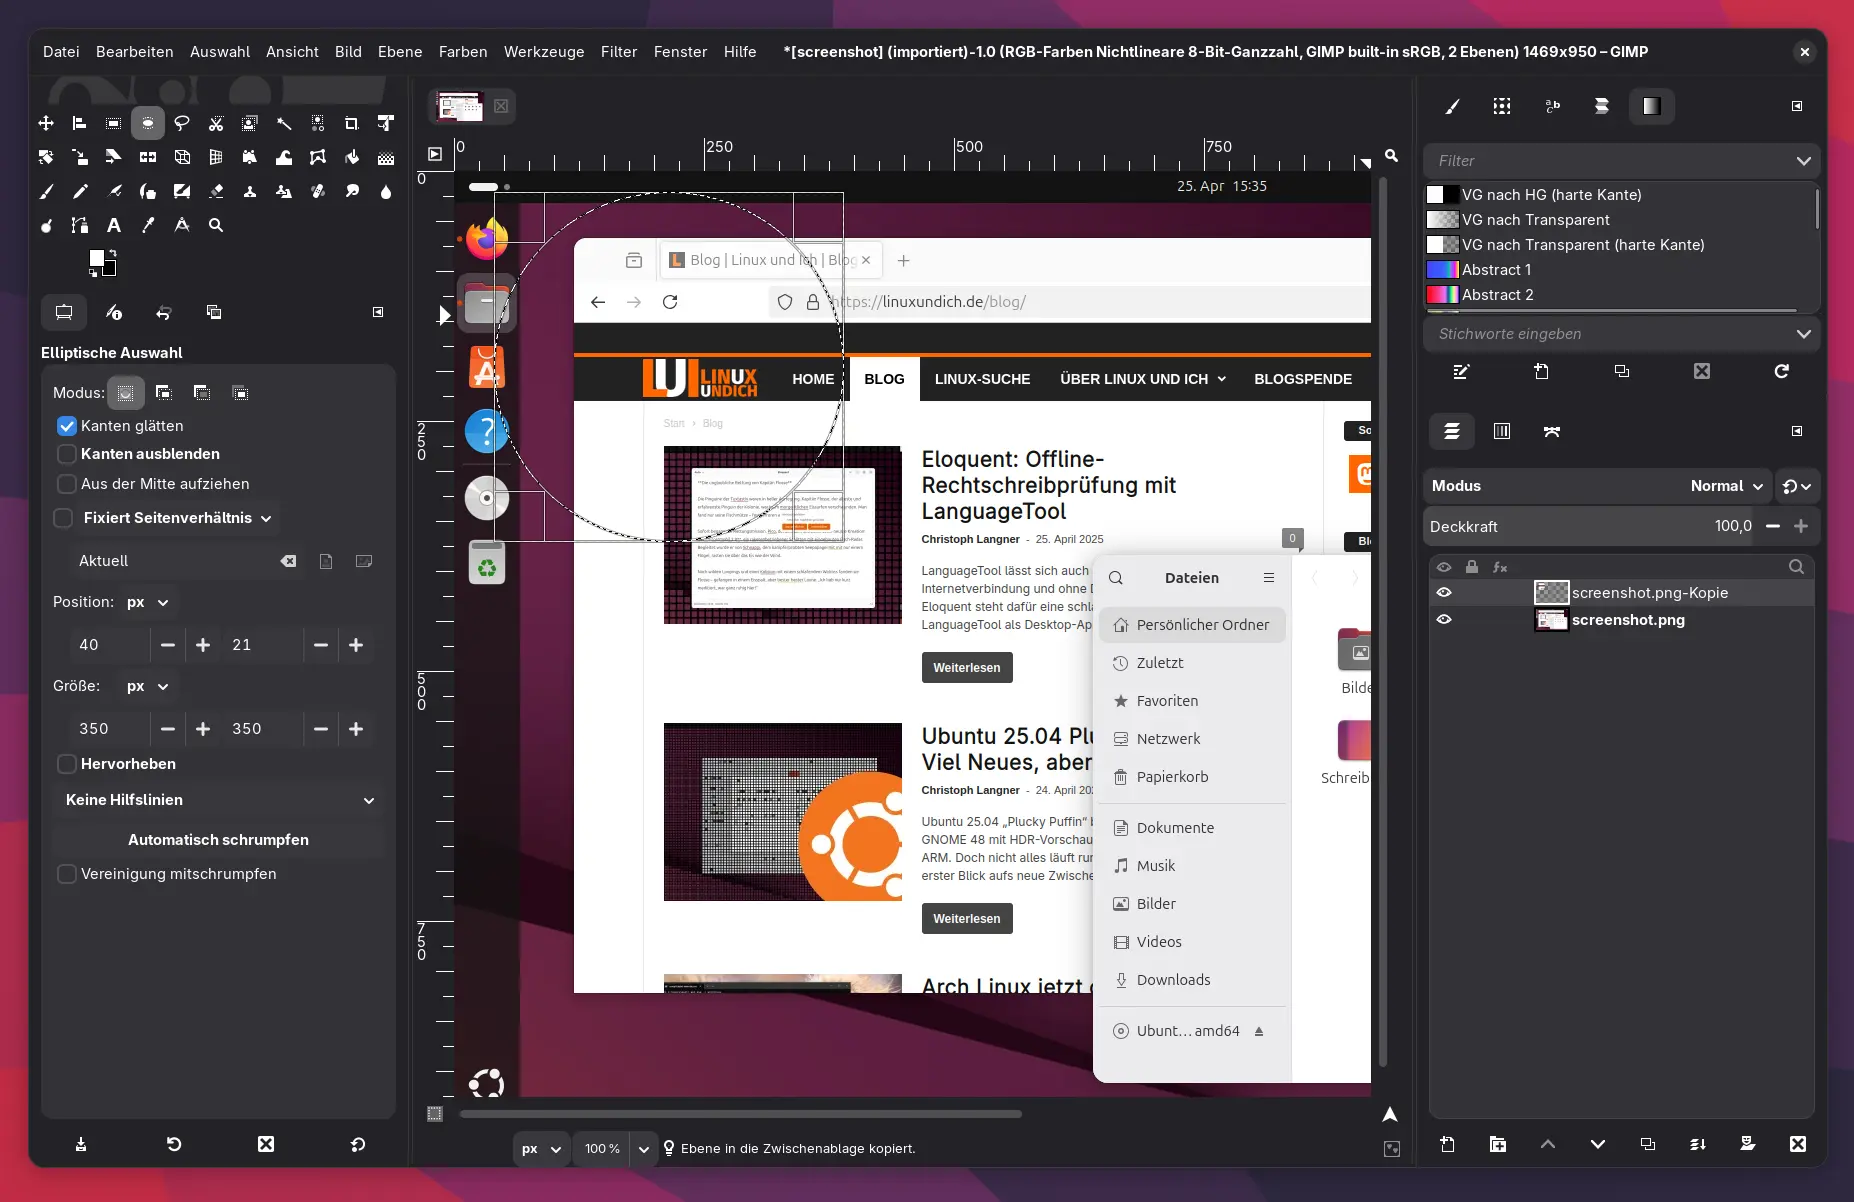Duplicate the layer via bottom layer buttons
This screenshot has height=1202, width=1854.
1647,1144
